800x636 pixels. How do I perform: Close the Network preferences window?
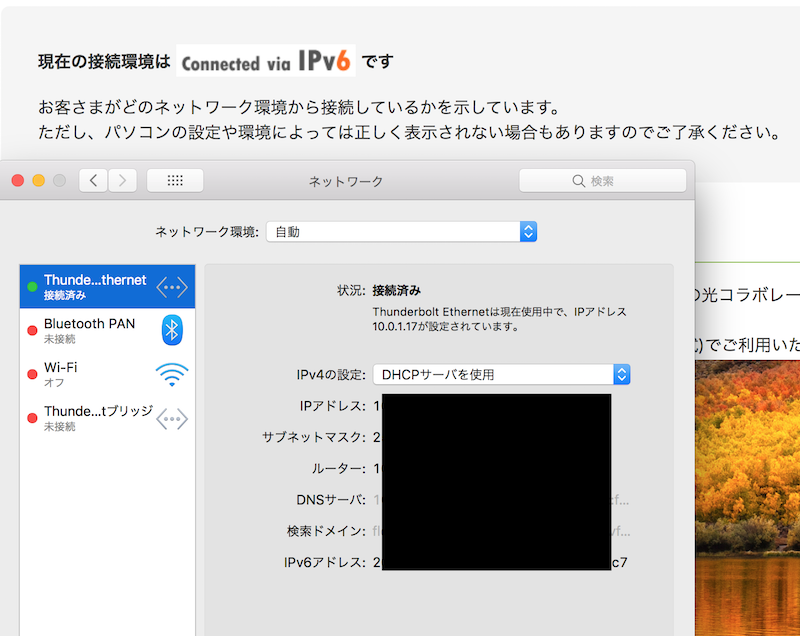(18, 181)
